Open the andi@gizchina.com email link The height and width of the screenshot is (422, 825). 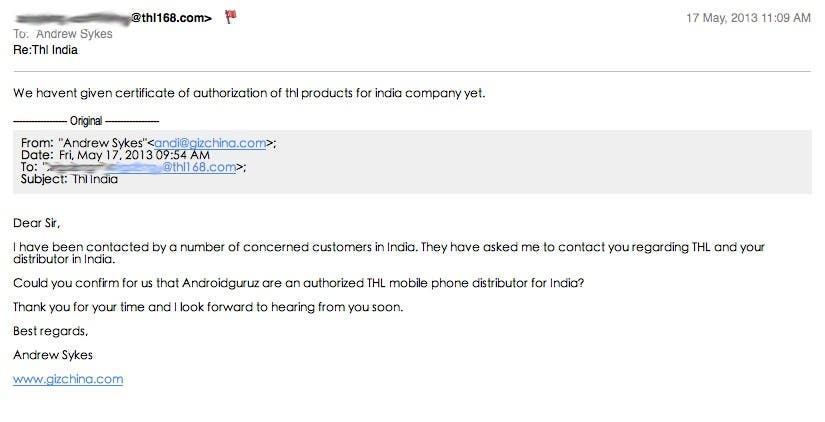point(210,143)
